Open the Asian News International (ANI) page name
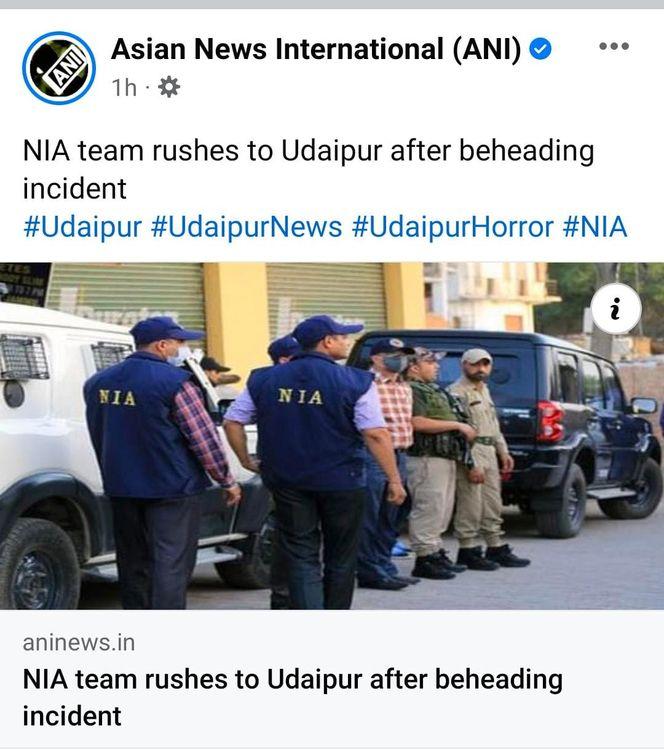Image resolution: width=664 pixels, height=750 pixels. 316,49
